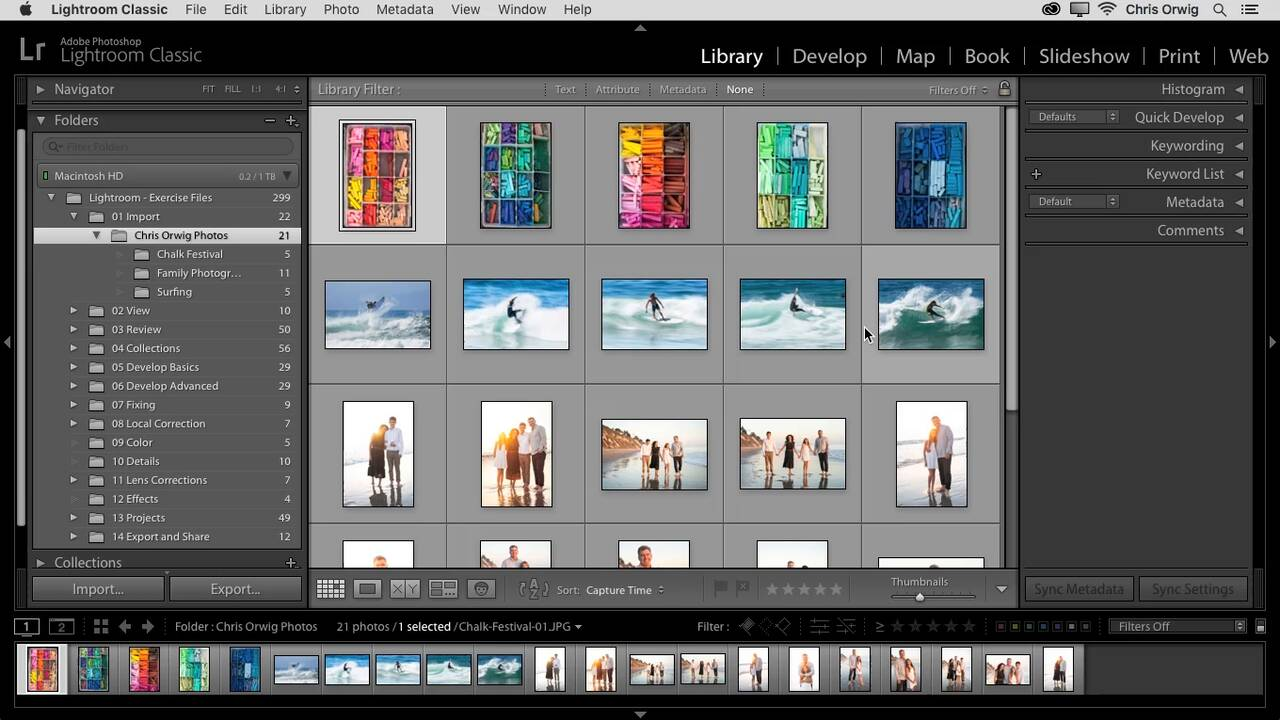Viewport: 1280px width, 720px height.
Task: Click the go forward arrow in filmstrip bar
Action: (x=148, y=627)
